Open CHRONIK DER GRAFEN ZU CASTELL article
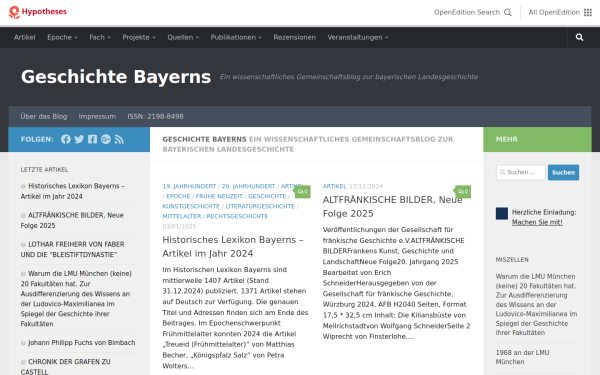 click(x=65, y=367)
